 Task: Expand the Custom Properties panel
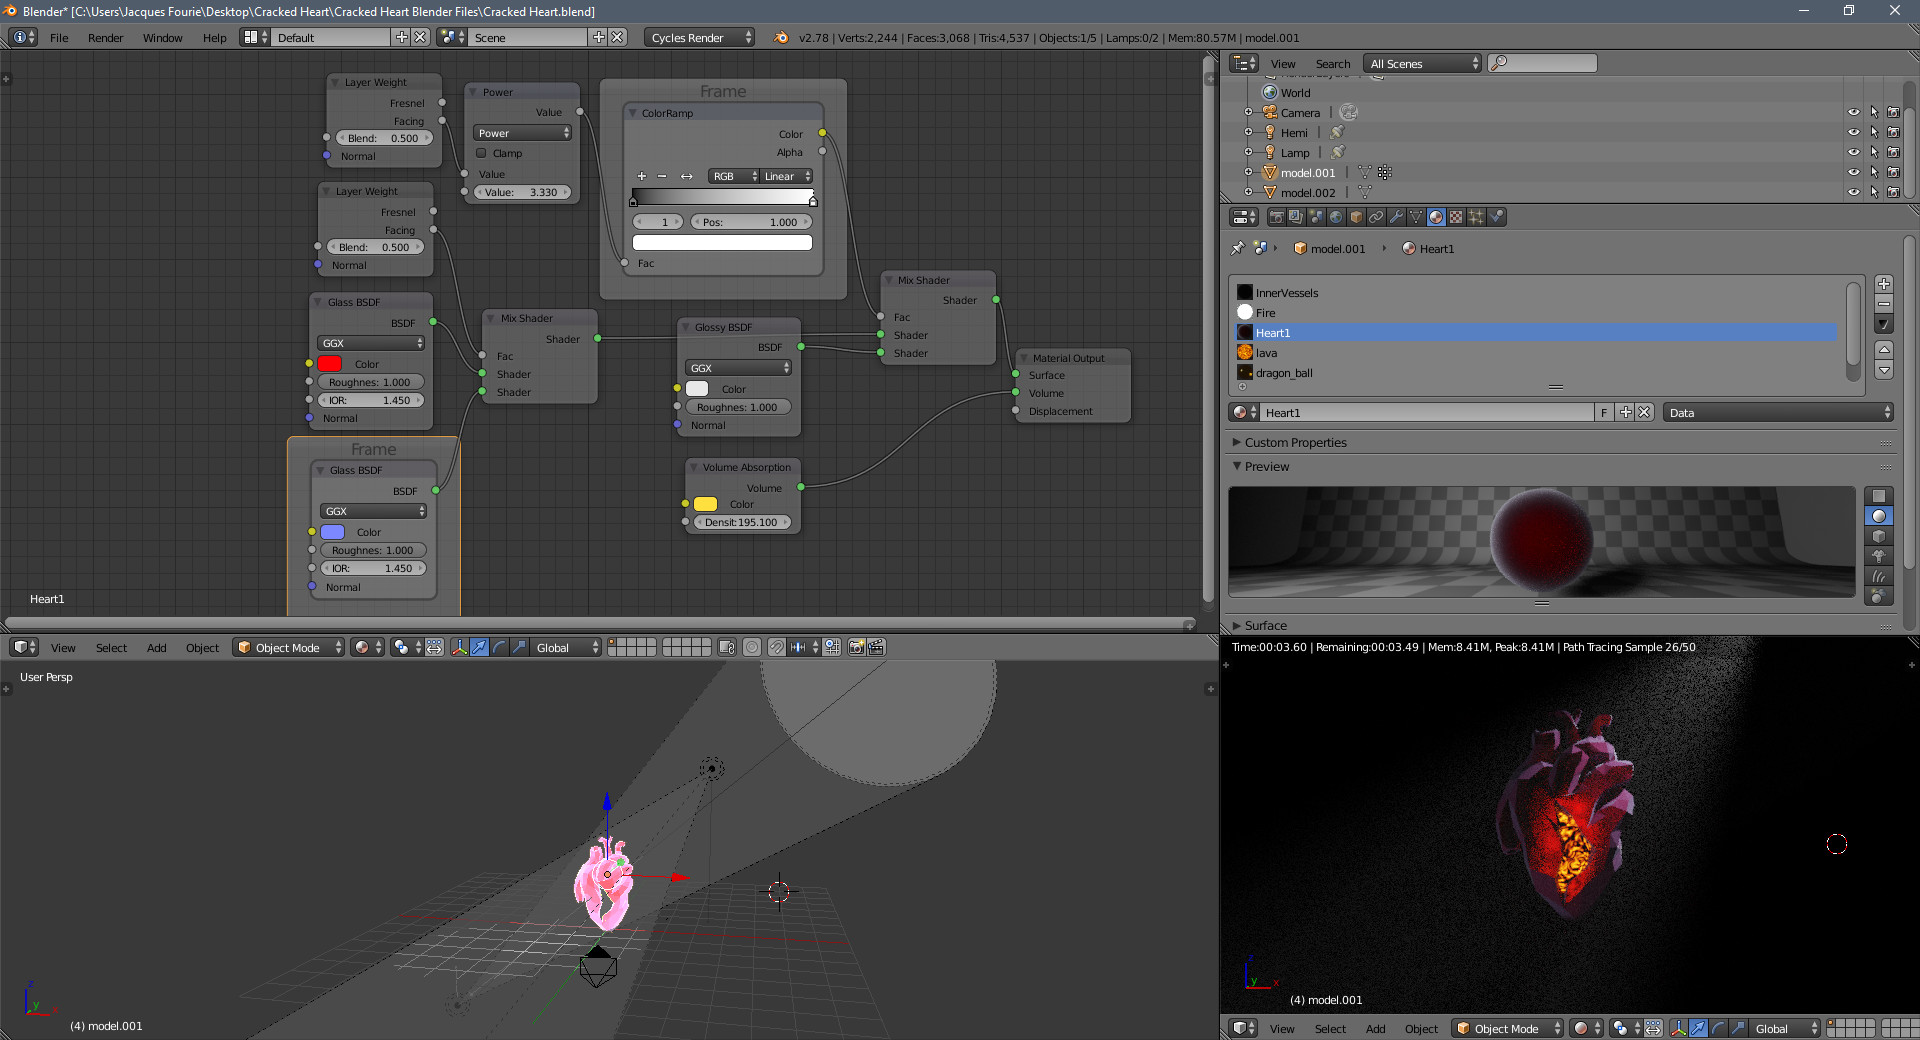click(x=1295, y=443)
